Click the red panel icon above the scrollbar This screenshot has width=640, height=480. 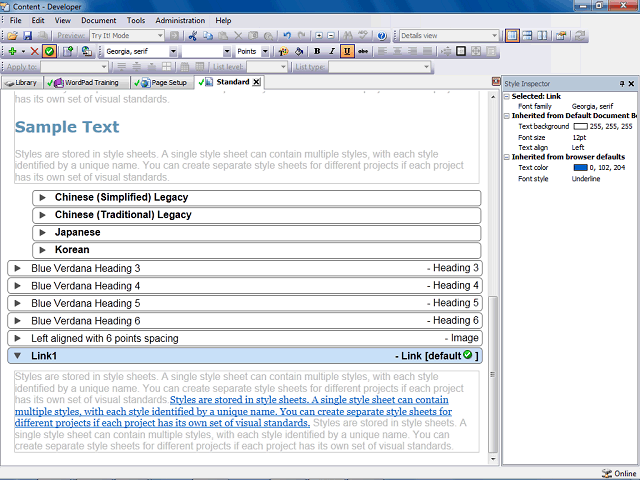click(496, 82)
